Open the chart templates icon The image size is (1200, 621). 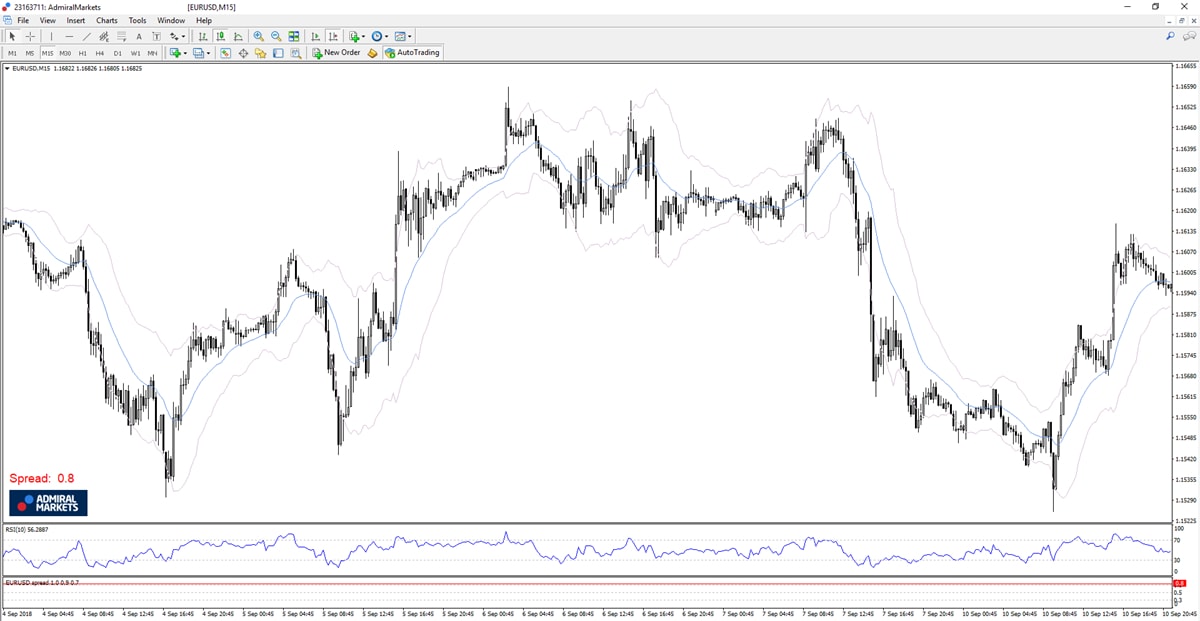[400, 36]
